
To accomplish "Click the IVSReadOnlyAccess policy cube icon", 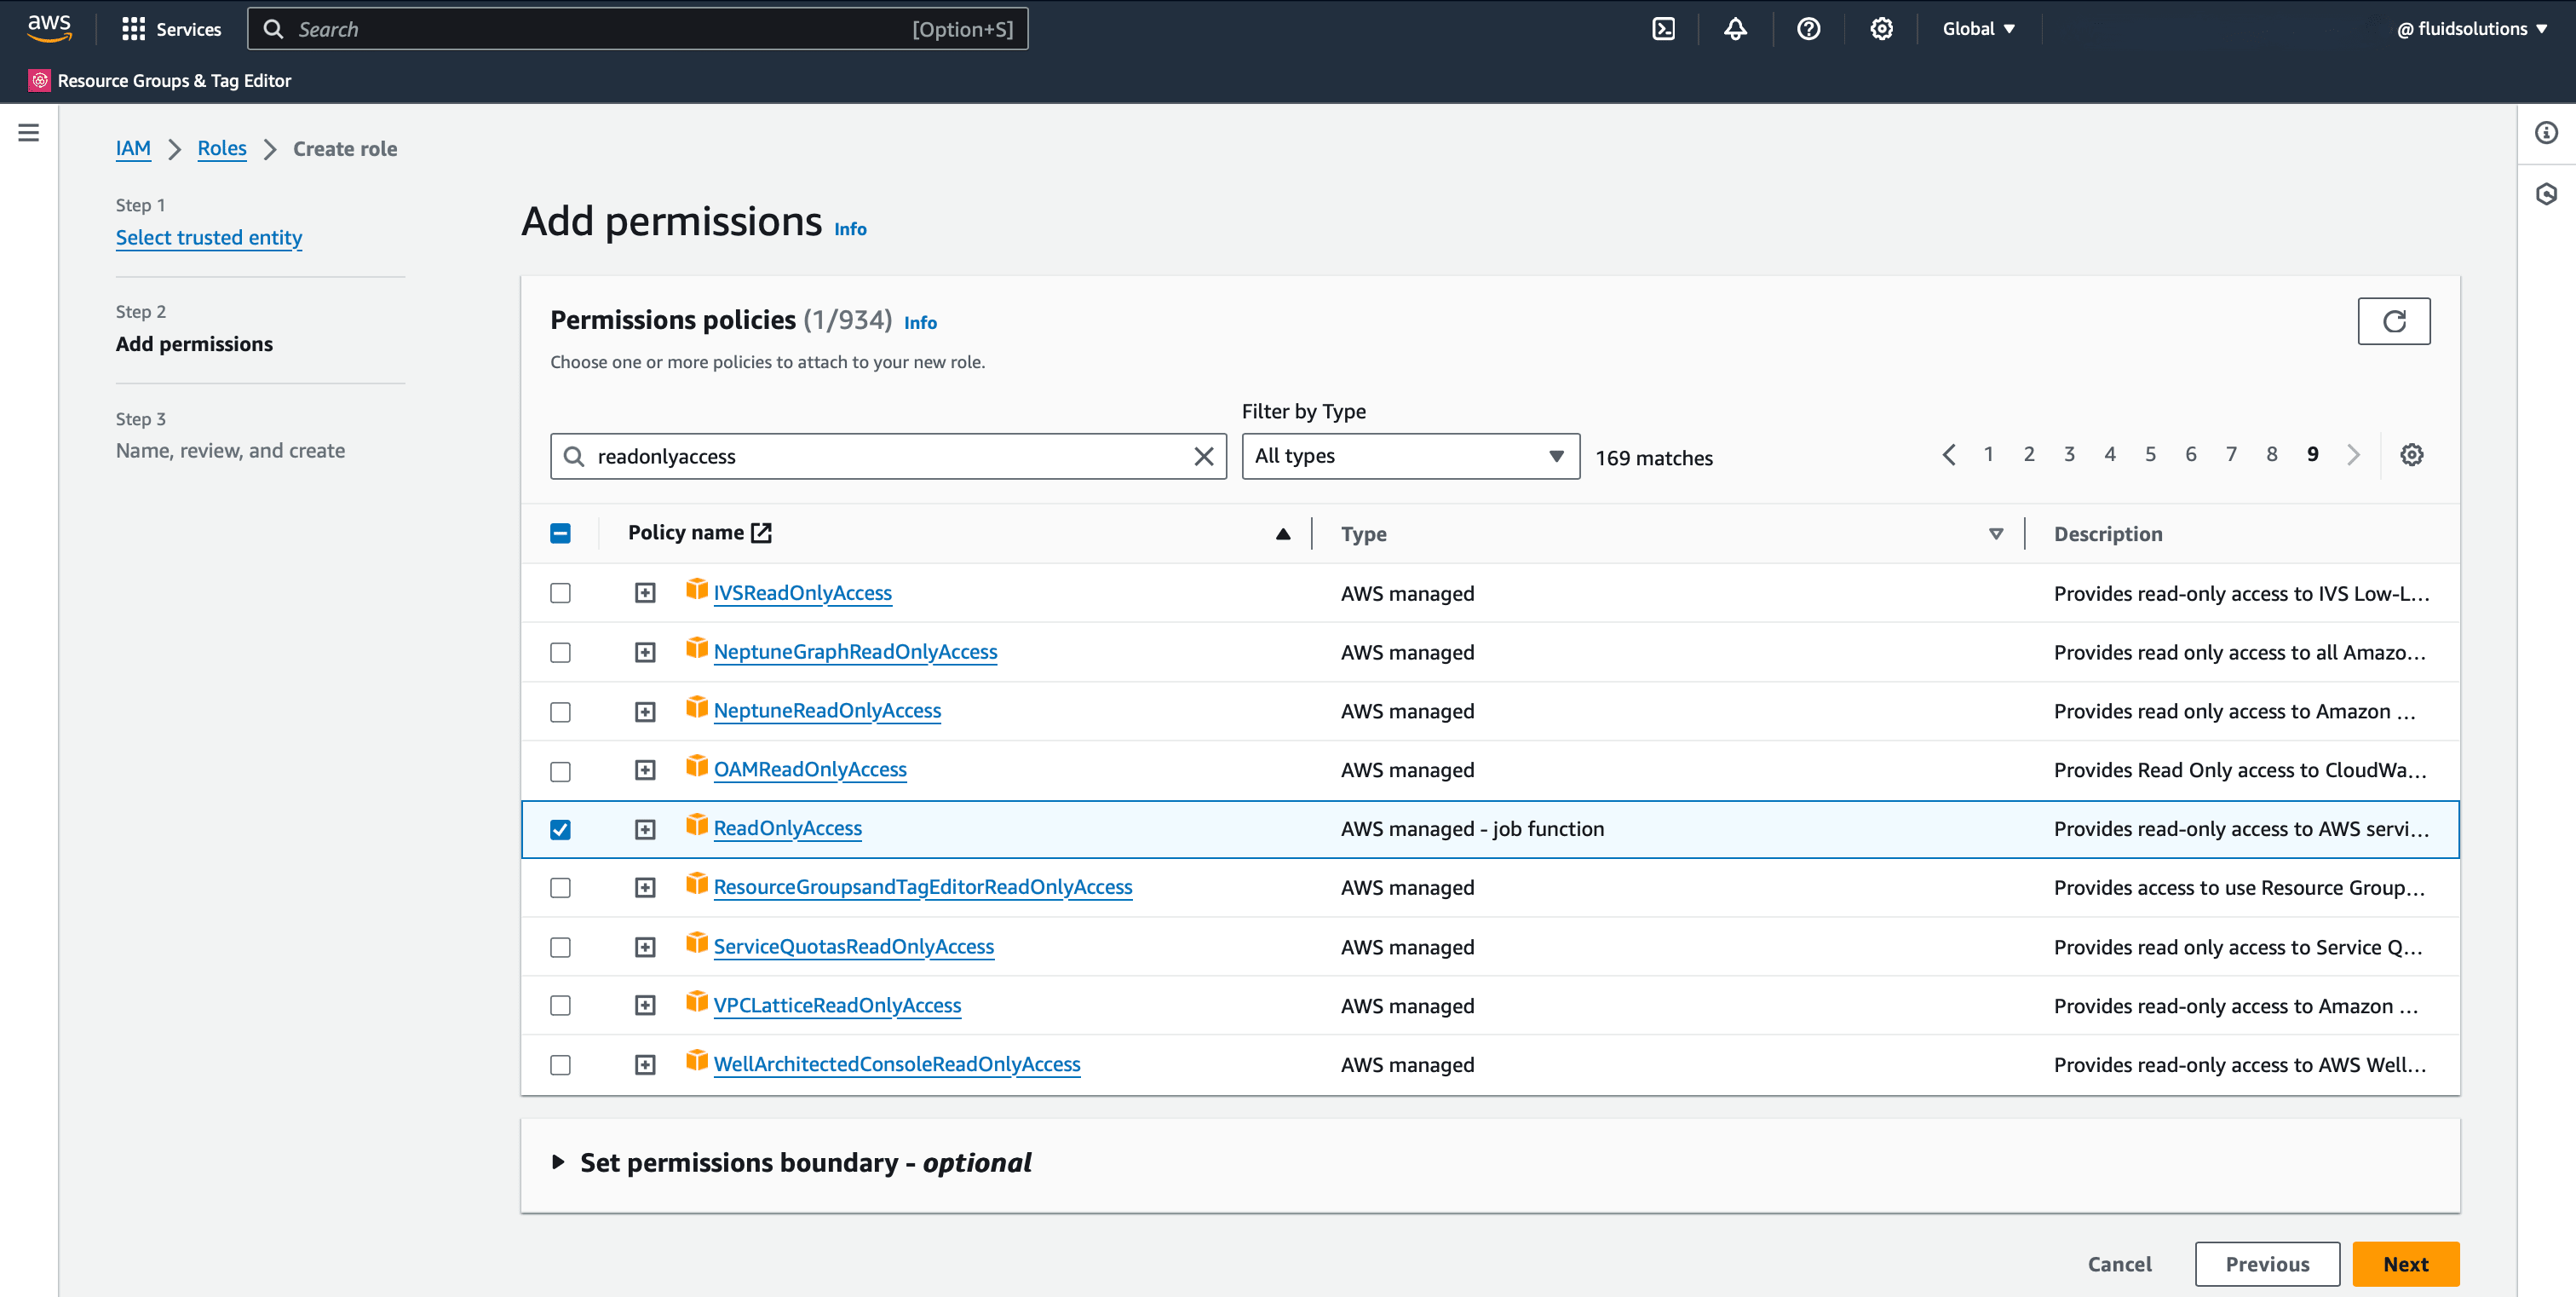I will 697,590.
